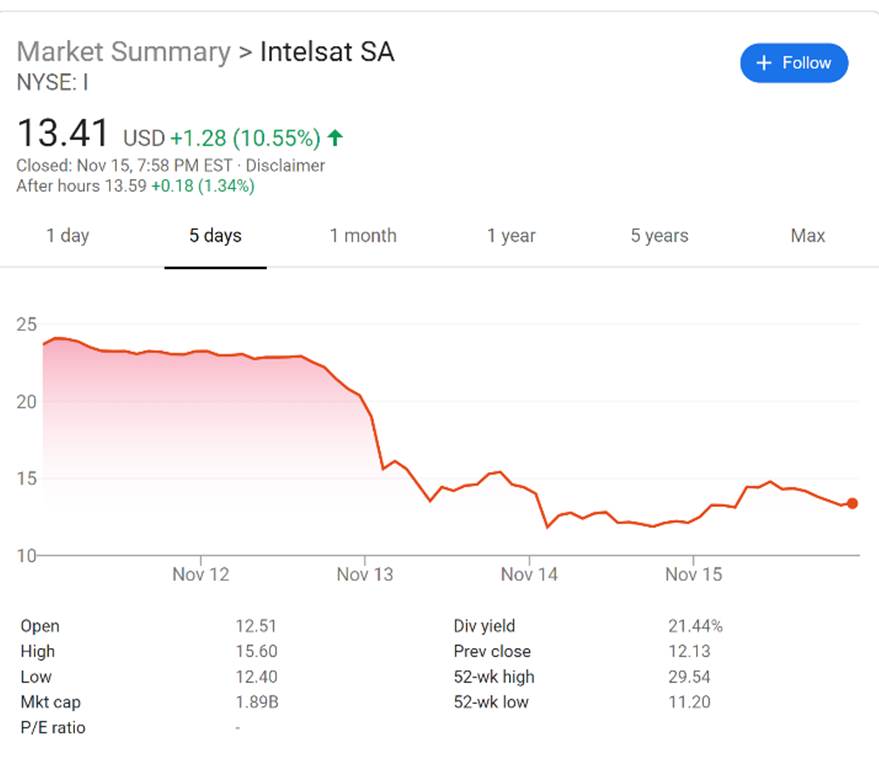
Task: Click the green up arrow icon
Action: (335, 138)
